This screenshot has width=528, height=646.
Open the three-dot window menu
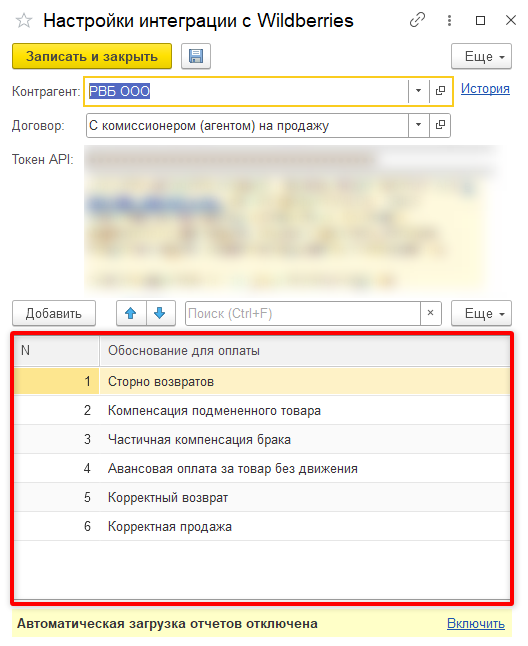tap(449, 20)
